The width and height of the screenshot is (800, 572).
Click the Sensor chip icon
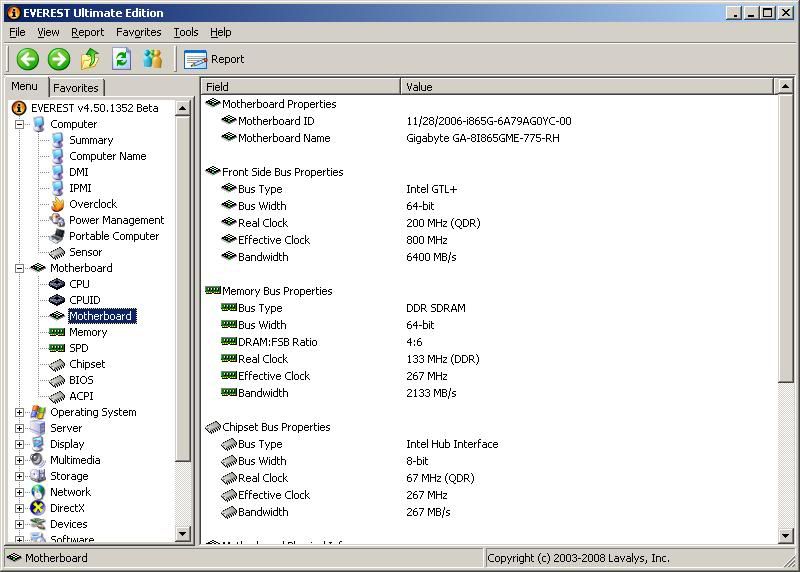pyautogui.click(x=57, y=252)
